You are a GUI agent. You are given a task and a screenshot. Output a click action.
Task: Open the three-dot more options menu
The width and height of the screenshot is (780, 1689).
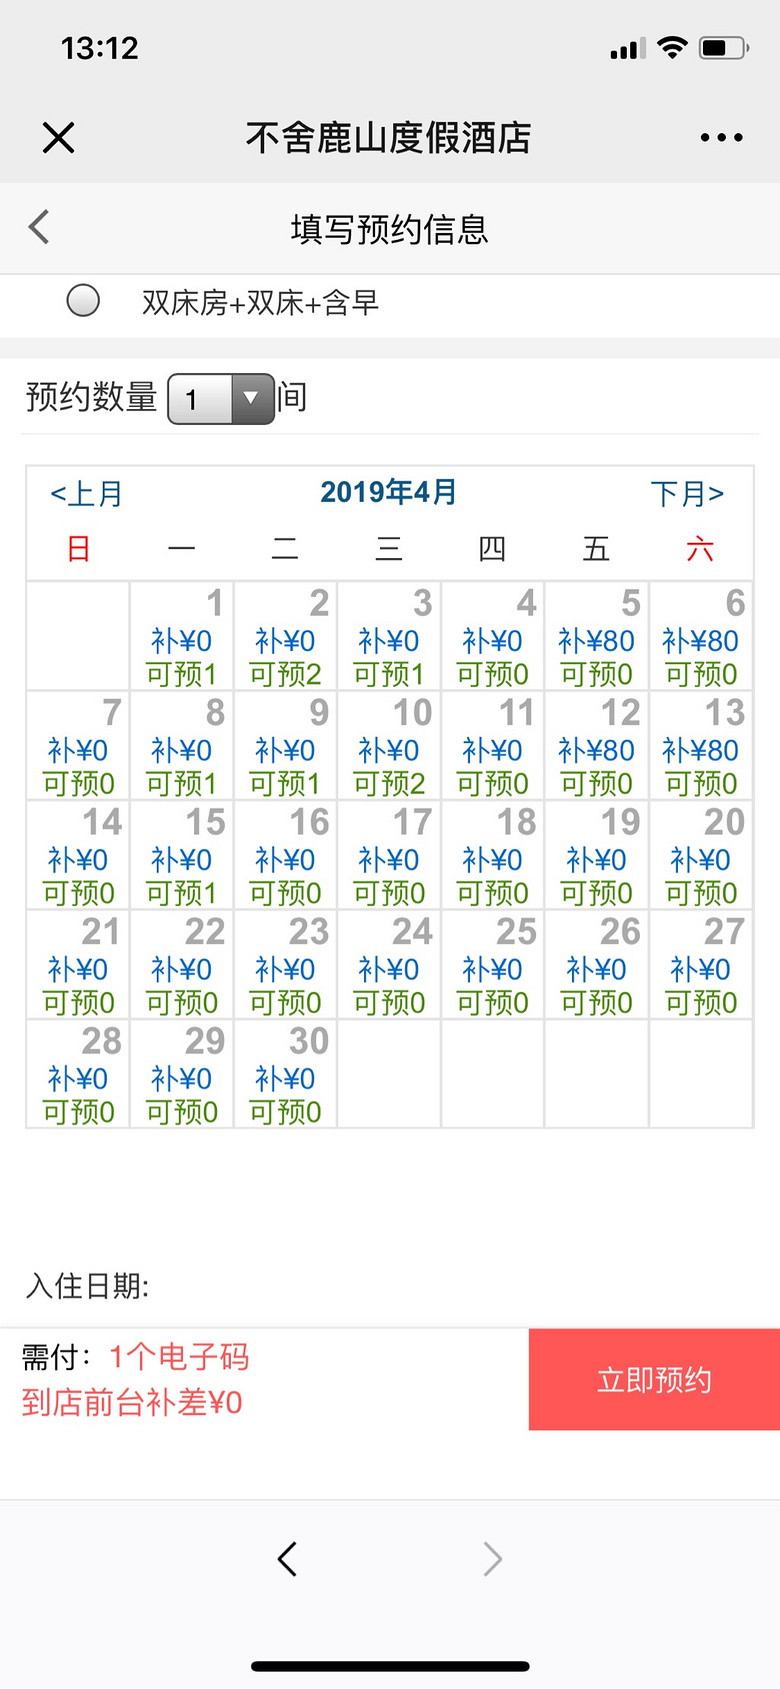[721, 137]
